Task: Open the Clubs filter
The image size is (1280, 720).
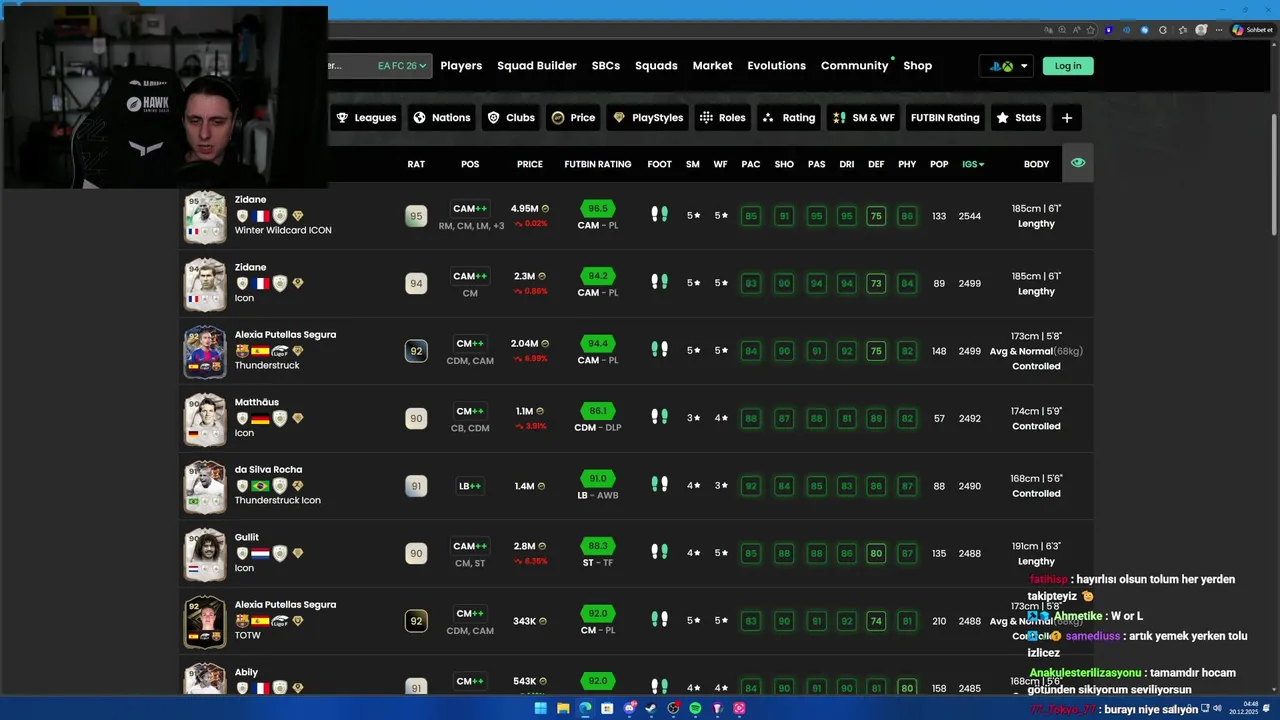Action: point(511,118)
